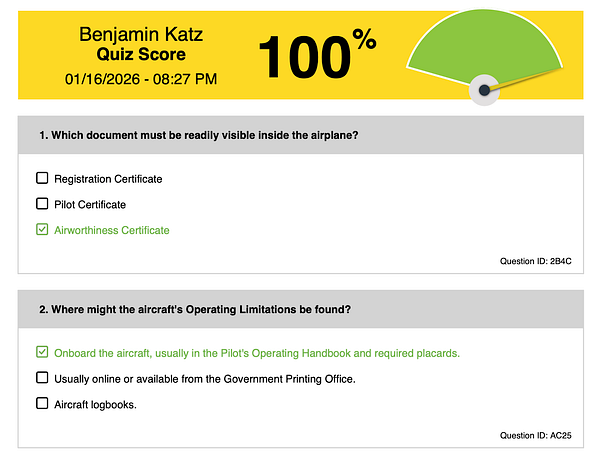Image resolution: width=600 pixels, height=460 pixels.
Task: Check the Pilot Certificate checkbox
Action: pos(42,204)
